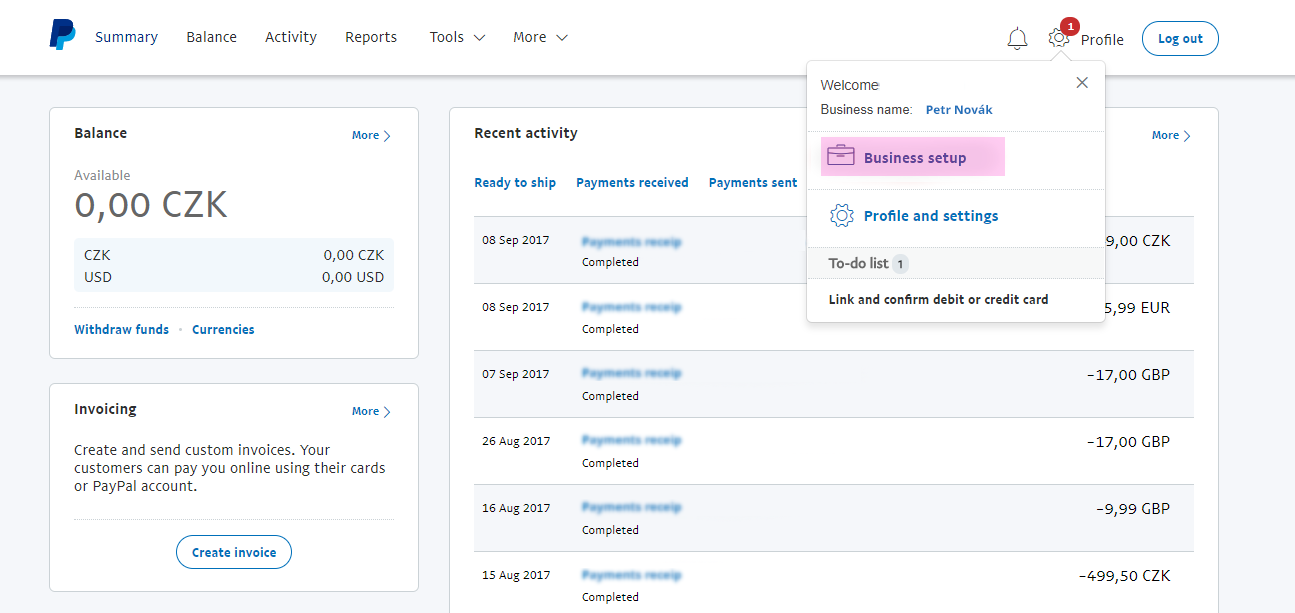Click the Withdraw funds link
Screen dimensions: 1295x613
tap(122, 330)
